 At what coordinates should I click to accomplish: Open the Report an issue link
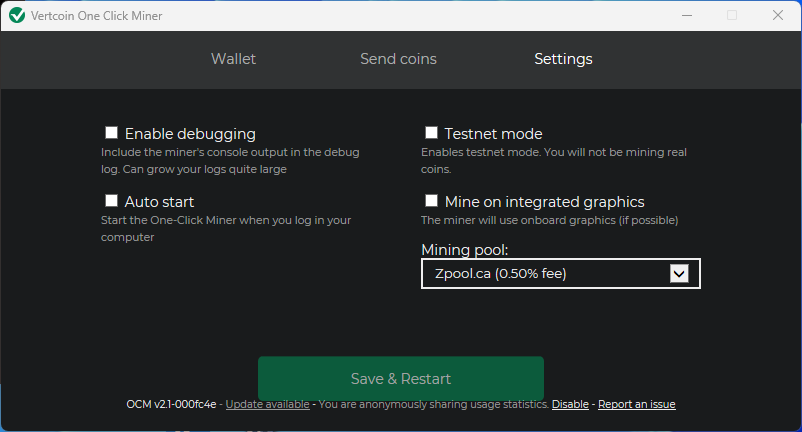[x=637, y=404]
